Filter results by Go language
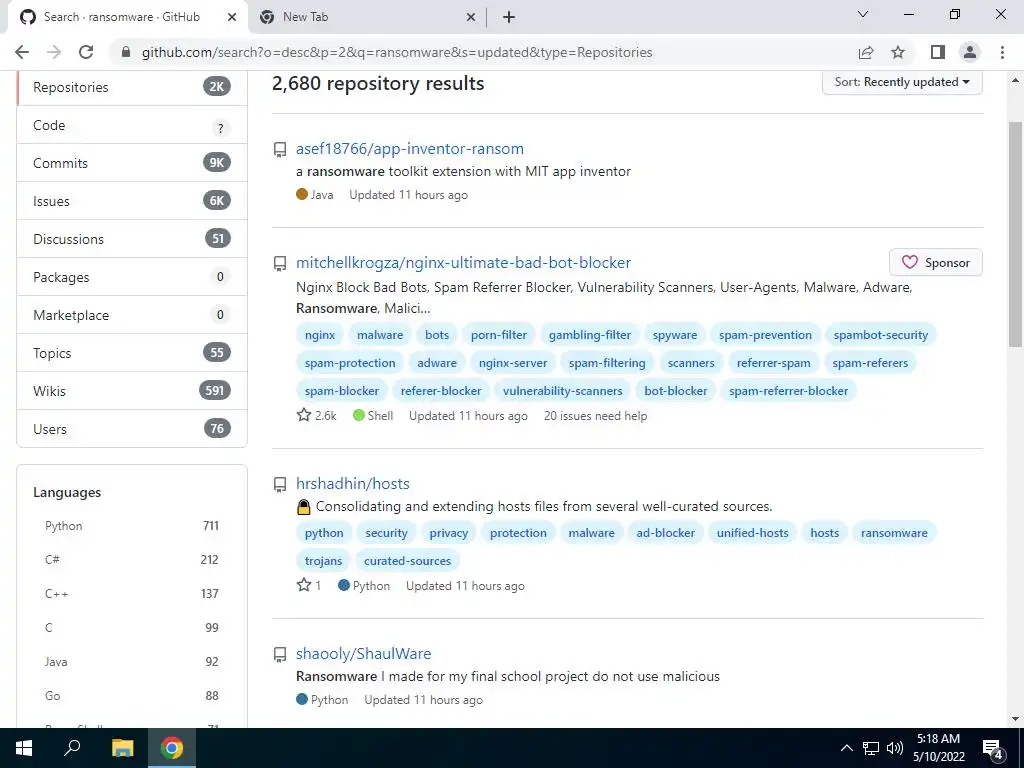1024x768 pixels. pos(132,696)
